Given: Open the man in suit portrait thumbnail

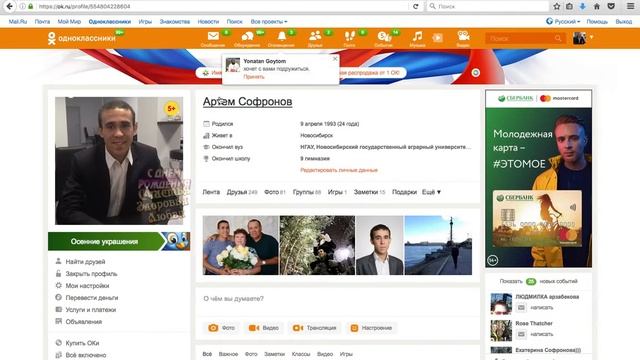Looking at the screenshot, I should [380, 245].
